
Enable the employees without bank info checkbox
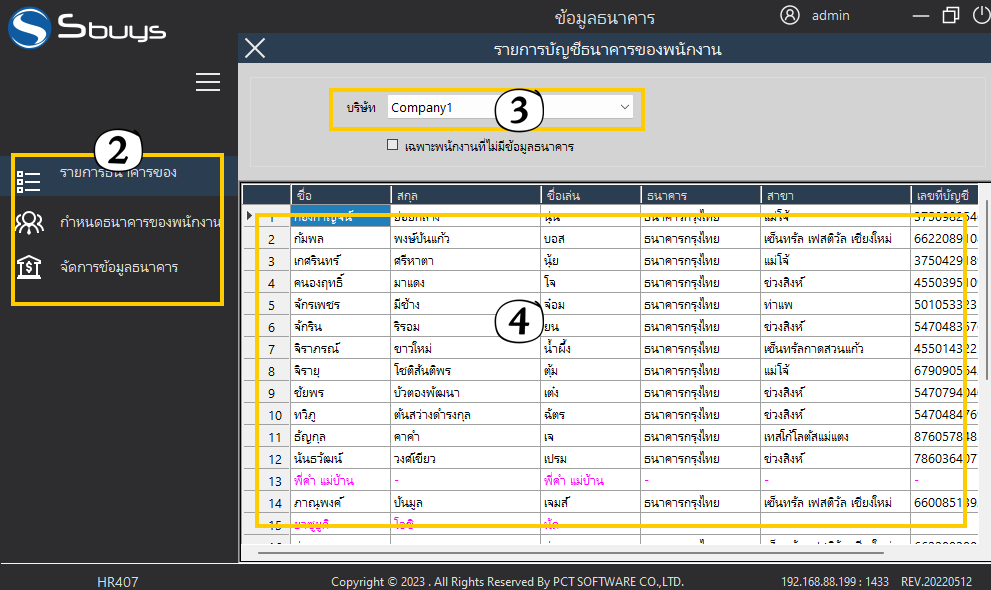pyautogui.click(x=393, y=145)
